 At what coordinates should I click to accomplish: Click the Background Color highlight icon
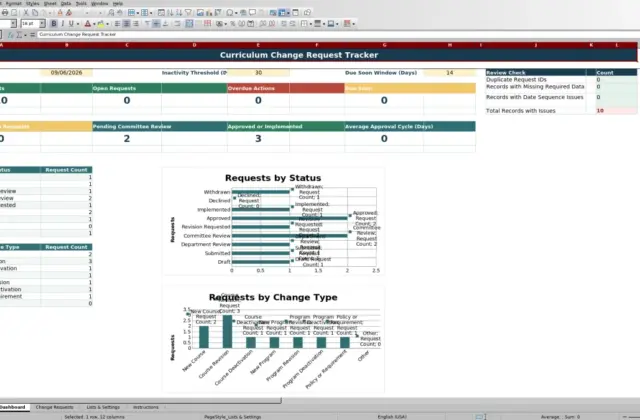(100, 24)
